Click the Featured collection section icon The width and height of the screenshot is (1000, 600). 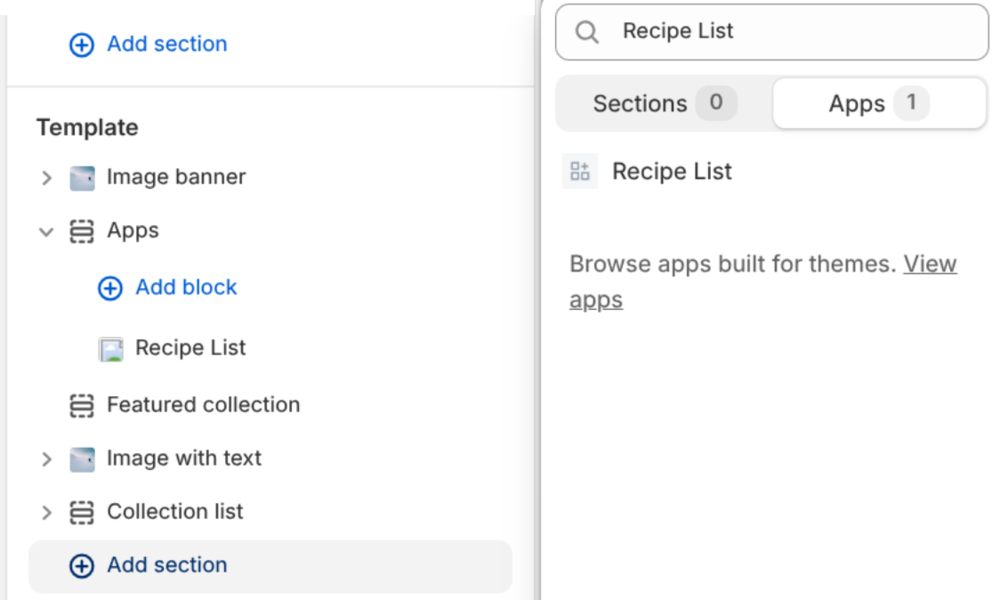(82, 406)
